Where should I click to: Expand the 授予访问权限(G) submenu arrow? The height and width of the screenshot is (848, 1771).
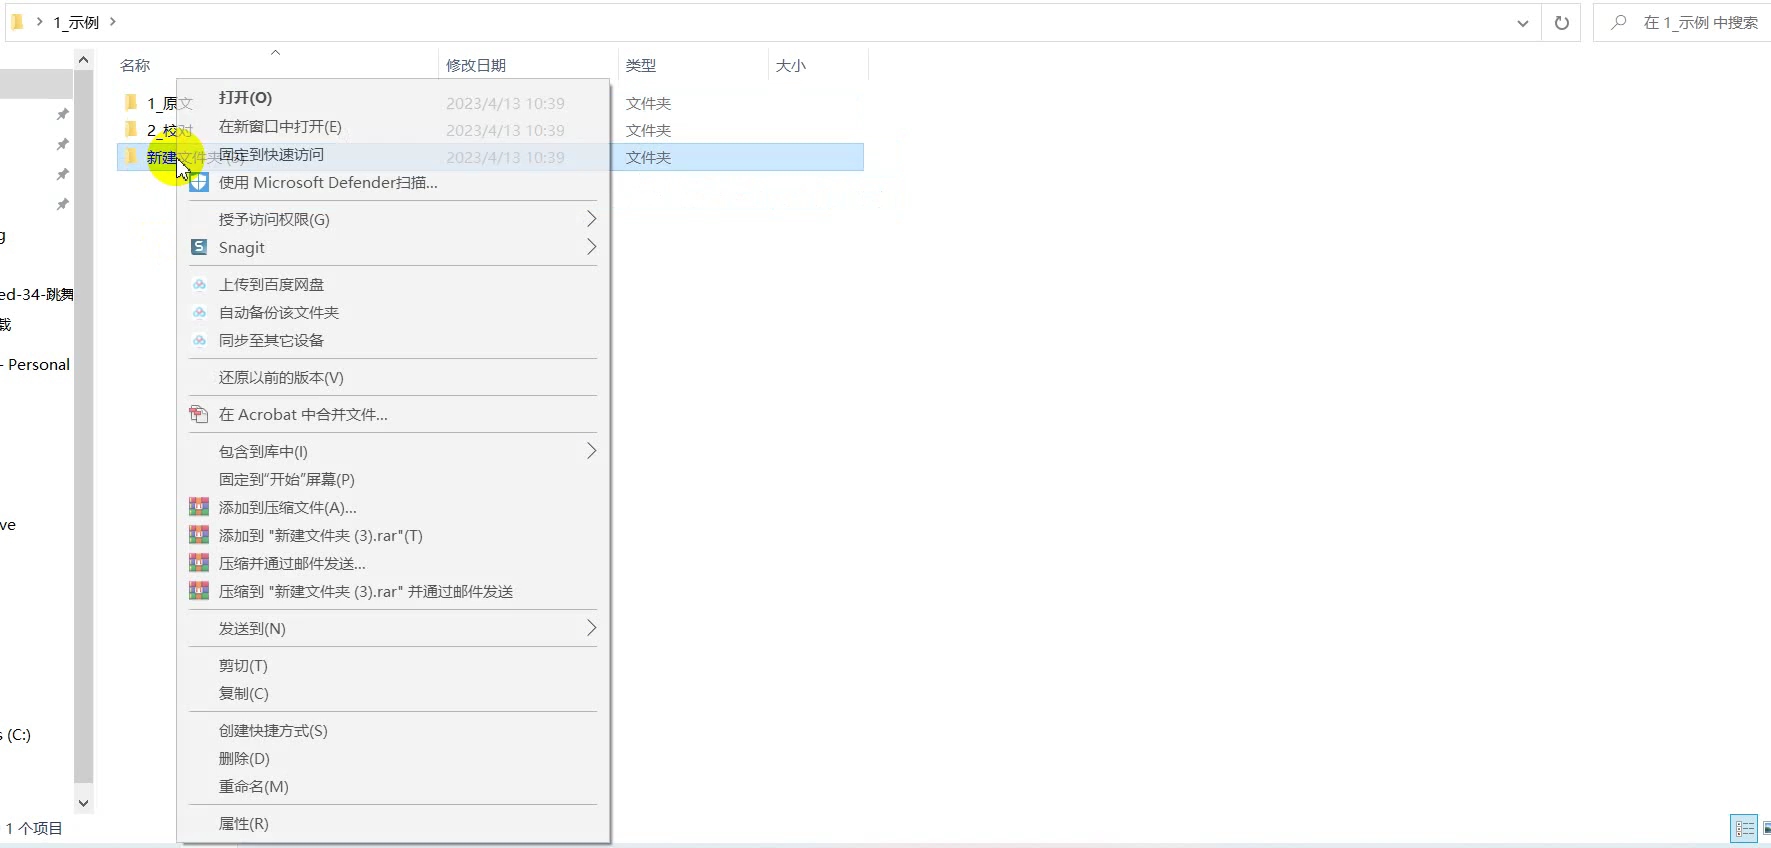(x=591, y=219)
